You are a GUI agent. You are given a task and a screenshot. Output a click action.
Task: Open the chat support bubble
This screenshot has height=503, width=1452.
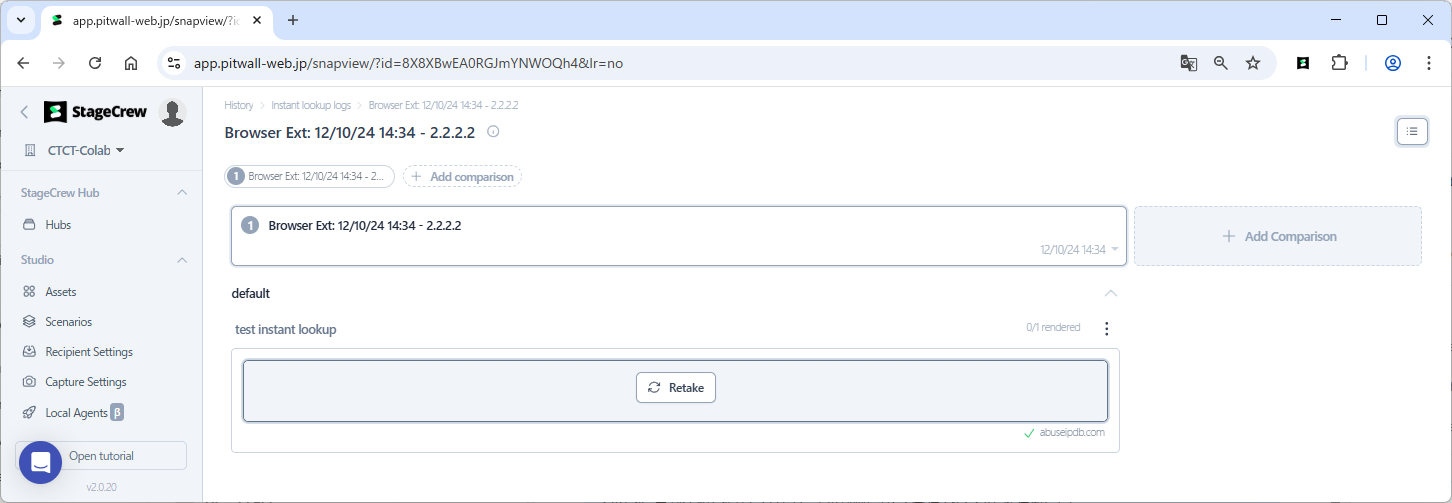pyautogui.click(x=40, y=462)
